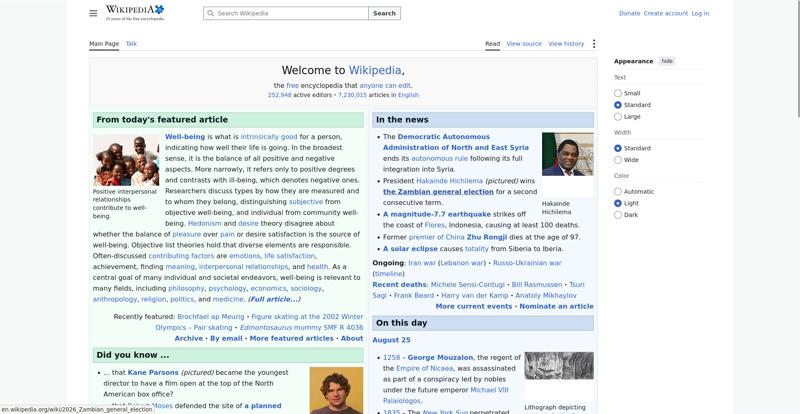Open the View source tab
The image size is (800, 414).
[x=524, y=44]
